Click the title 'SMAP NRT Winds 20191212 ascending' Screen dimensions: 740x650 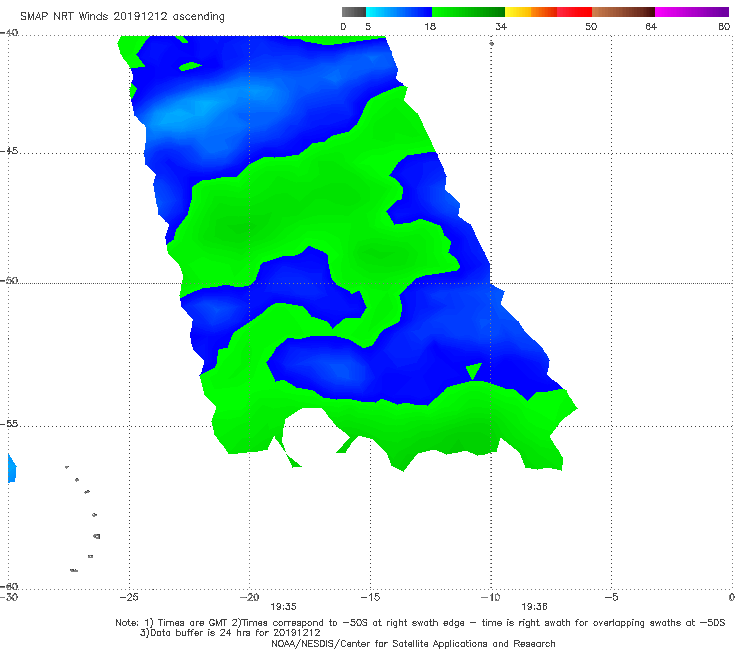122,16
